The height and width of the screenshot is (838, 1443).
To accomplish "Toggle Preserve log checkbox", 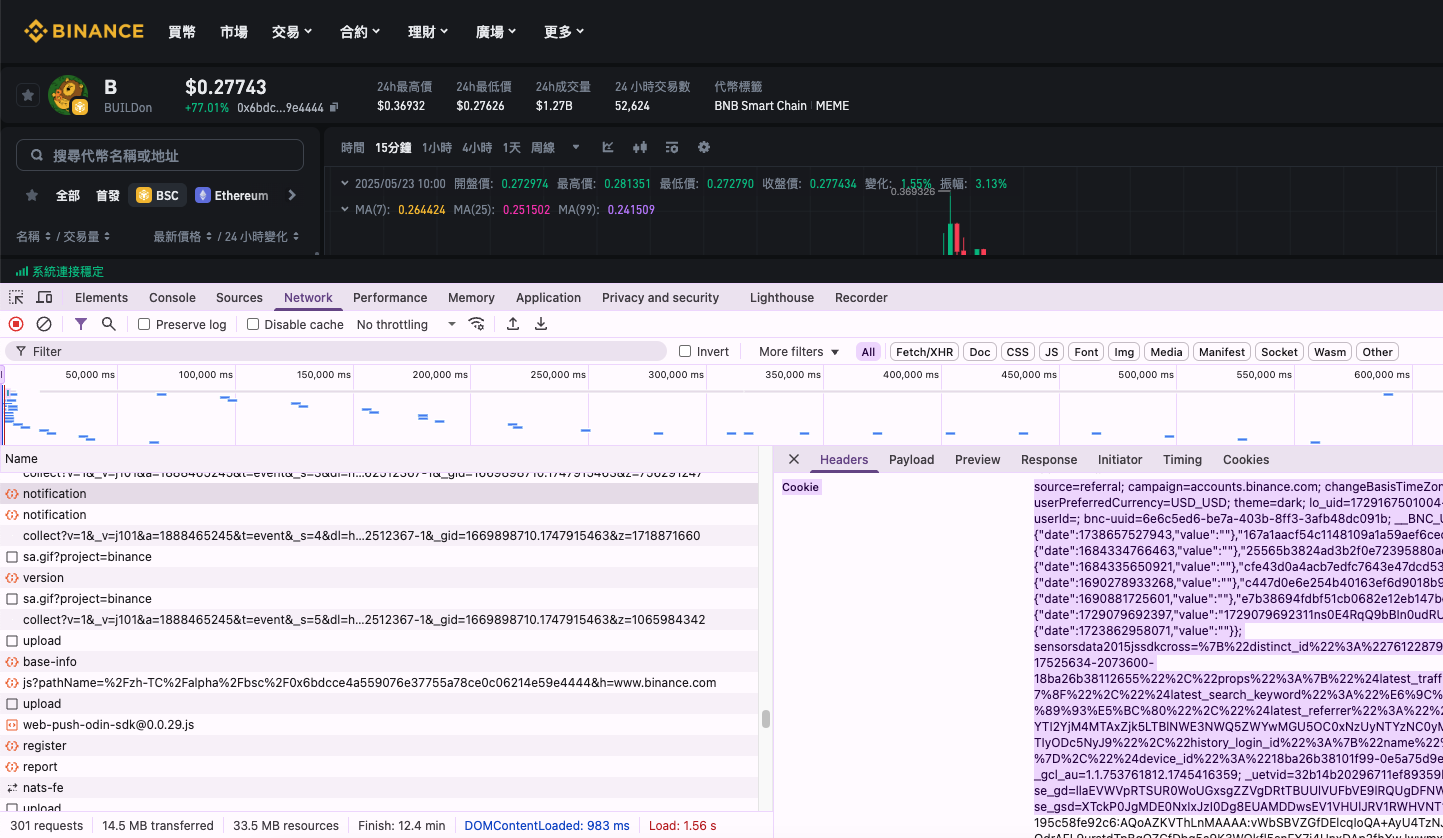I will (x=144, y=324).
